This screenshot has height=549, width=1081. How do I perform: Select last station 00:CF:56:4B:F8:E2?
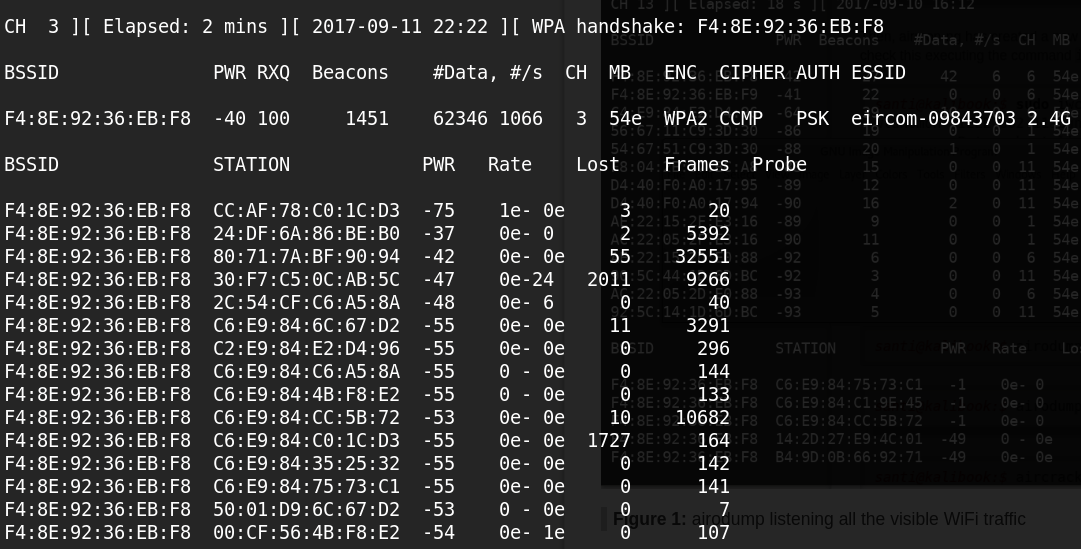(x=306, y=533)
